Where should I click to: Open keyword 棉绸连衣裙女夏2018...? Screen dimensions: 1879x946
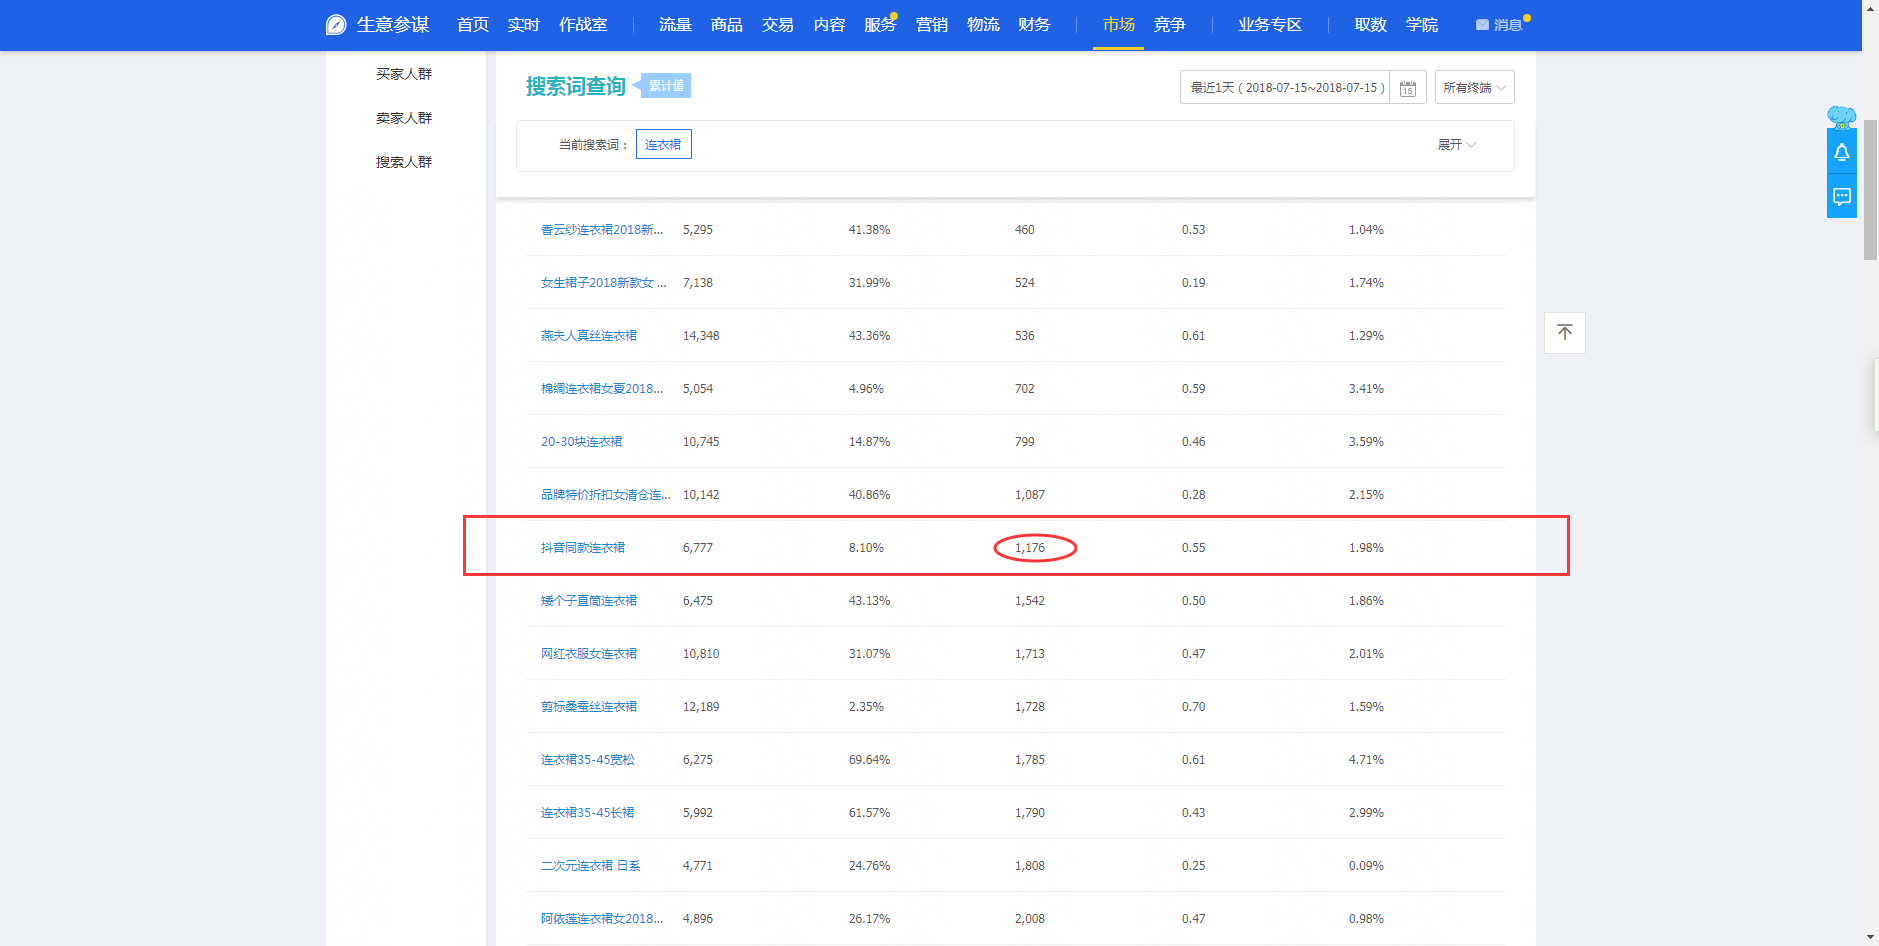[602, 389]
